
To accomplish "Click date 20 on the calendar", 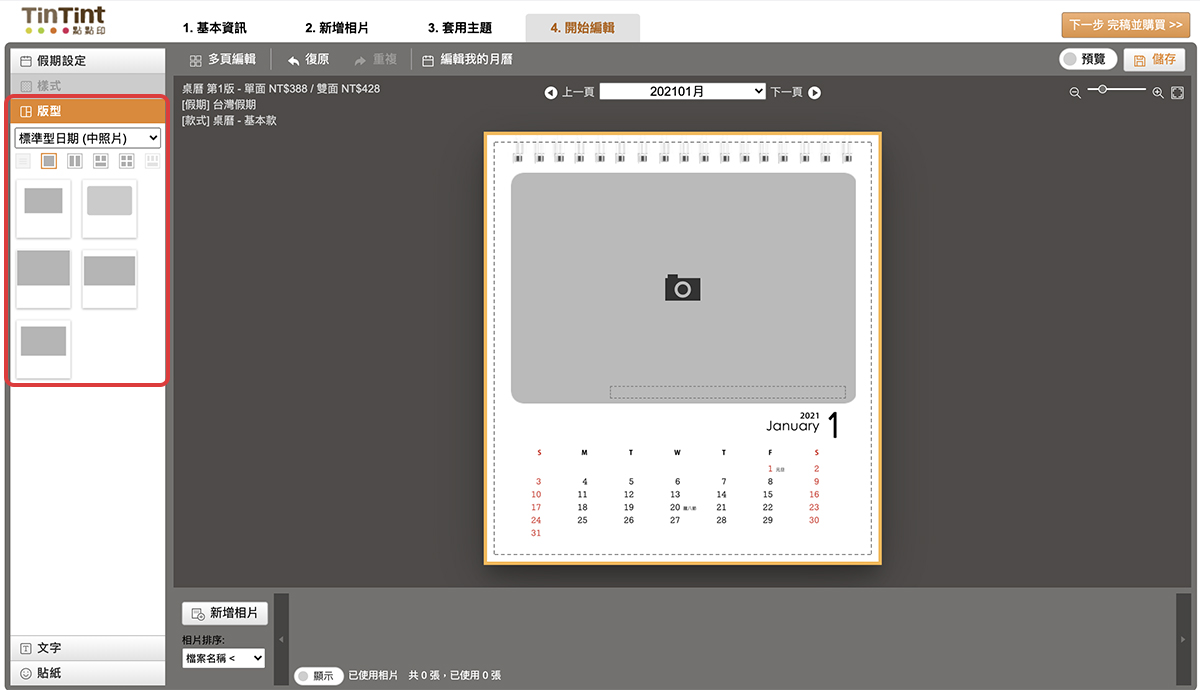I will click(x=675, y=507).
